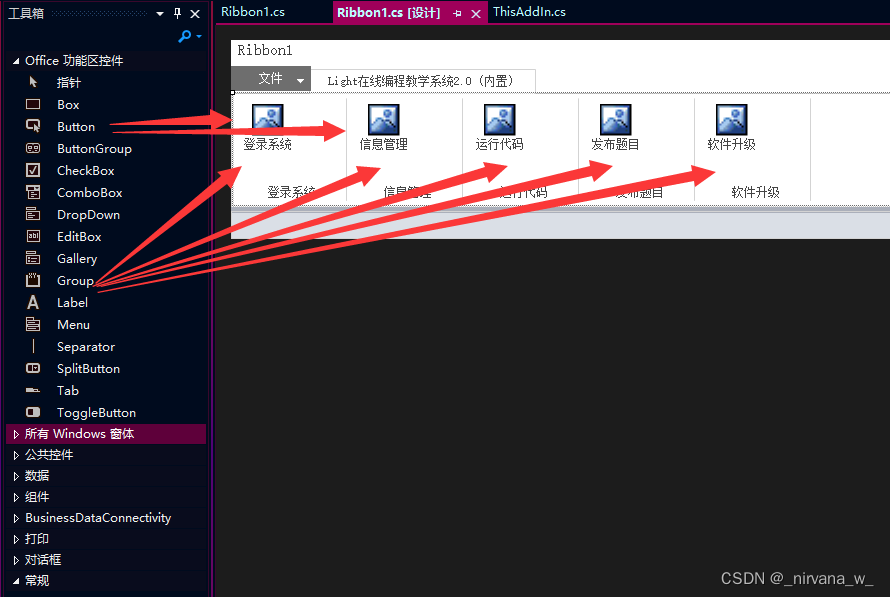This screenshot has height=597, width=890.
Task: Choose the Group control icon
Action: tap(33, 280)
